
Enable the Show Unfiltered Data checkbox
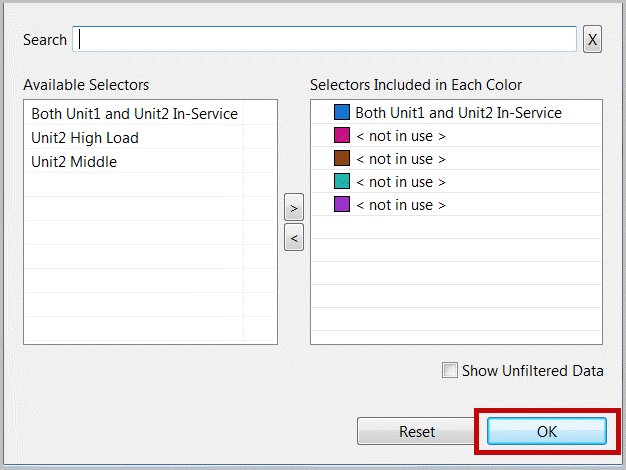click(450, 371)
